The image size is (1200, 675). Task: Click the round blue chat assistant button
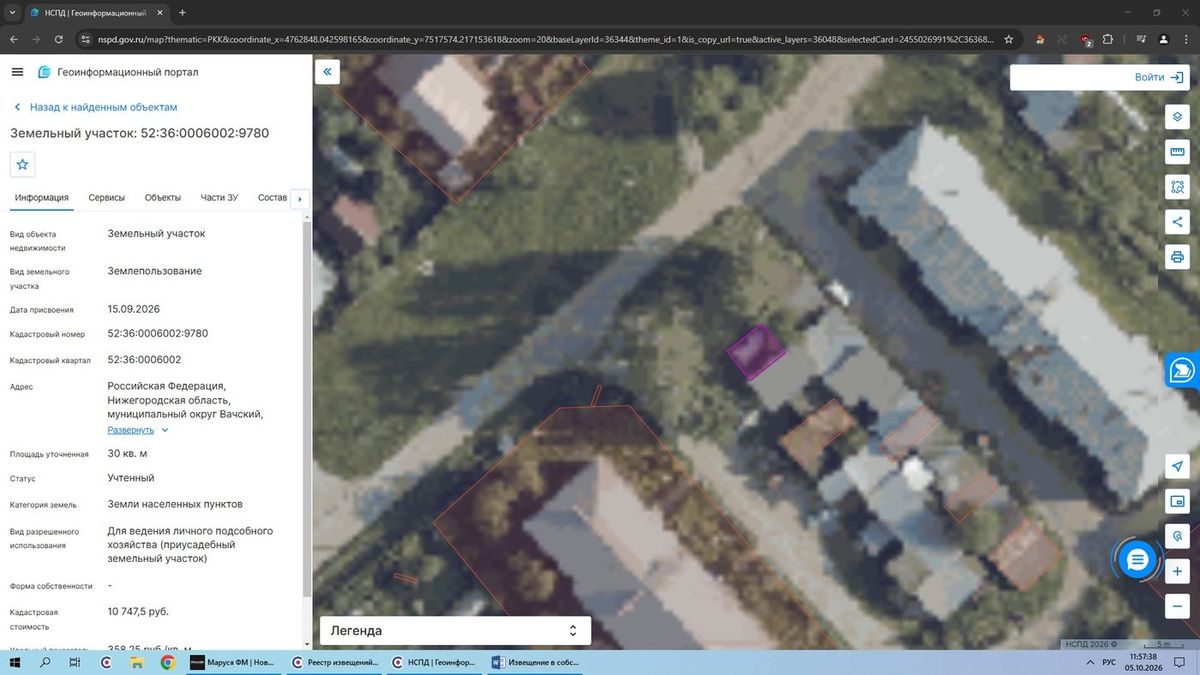(1137, 560)
